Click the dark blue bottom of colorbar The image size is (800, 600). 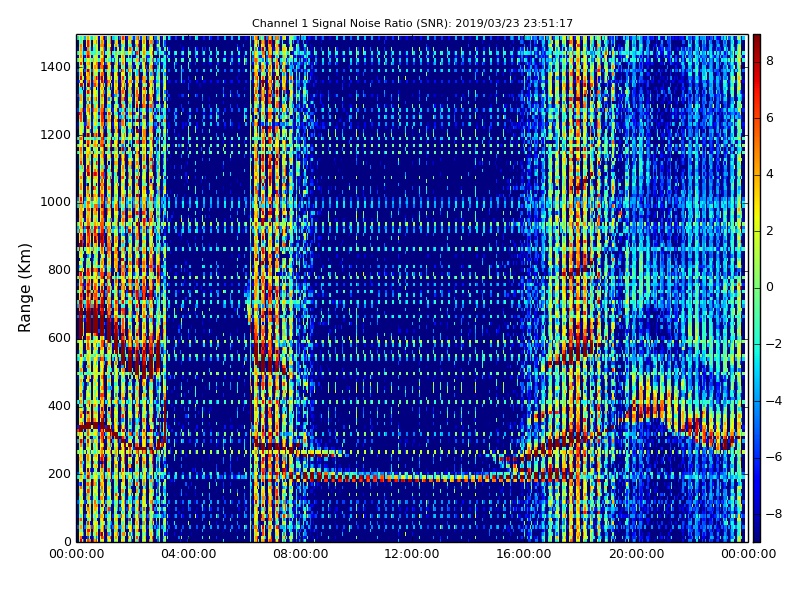(757, 533)
